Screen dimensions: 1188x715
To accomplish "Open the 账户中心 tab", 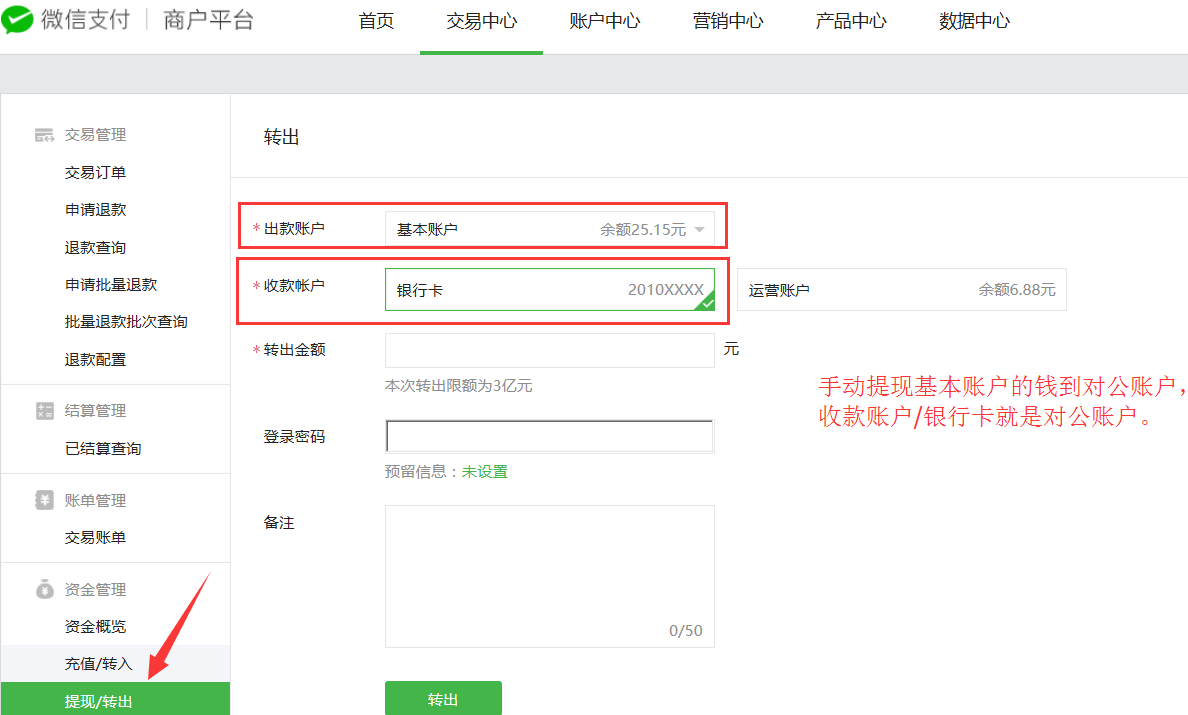I will (x=605, y=21).
